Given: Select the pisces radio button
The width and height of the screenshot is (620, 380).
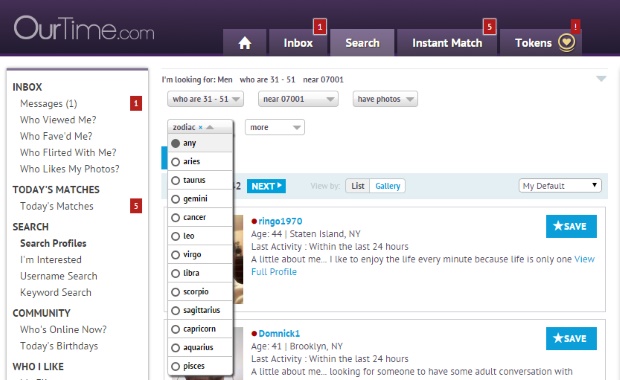Looking at the screenshot, I should click(176, 366).
